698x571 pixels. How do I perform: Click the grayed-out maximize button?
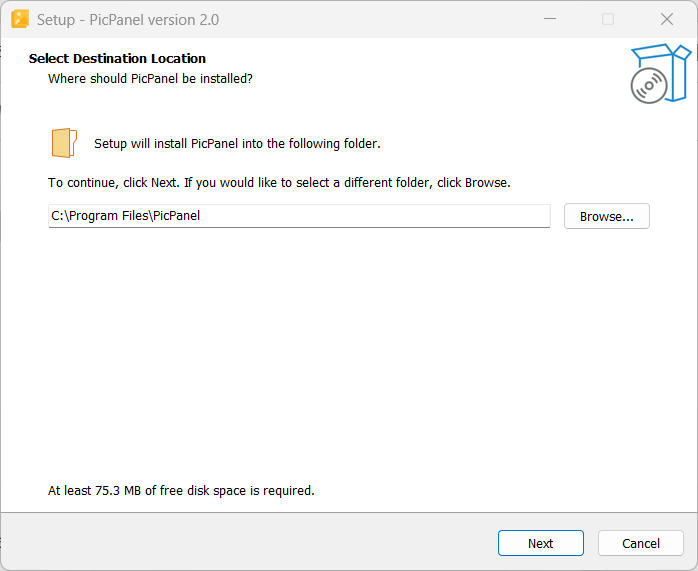click(608, 19)
